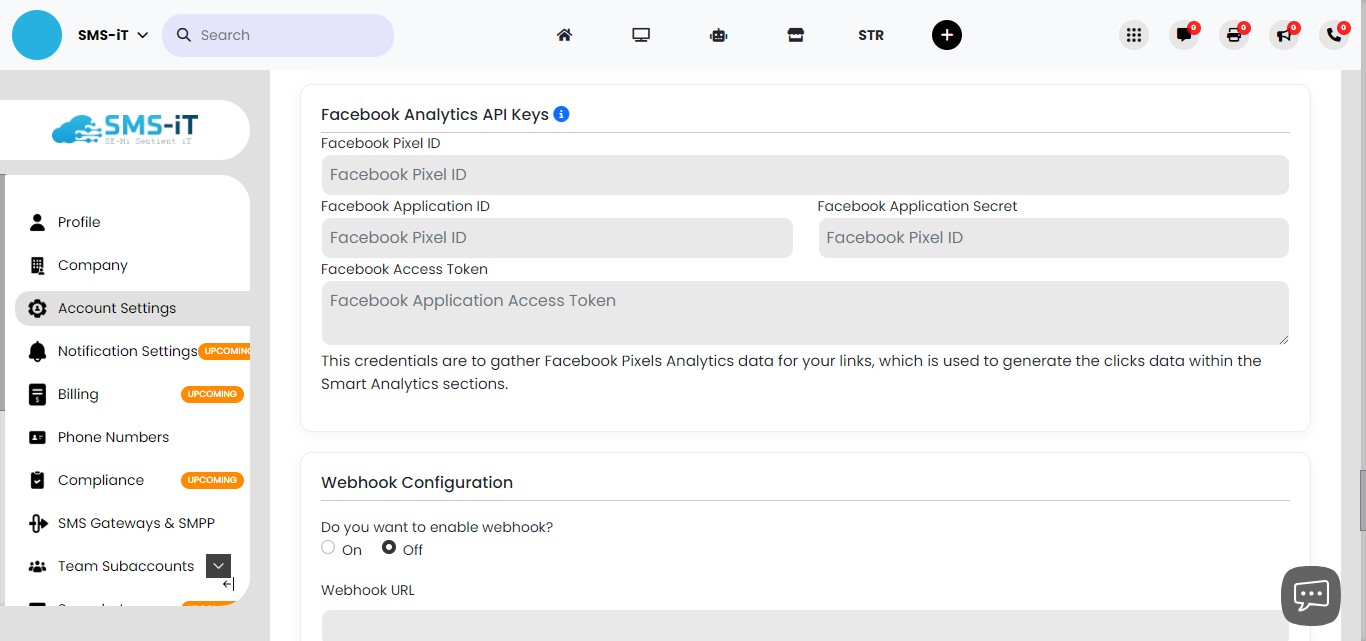Check chat message notifications

tap(1184, 34)
